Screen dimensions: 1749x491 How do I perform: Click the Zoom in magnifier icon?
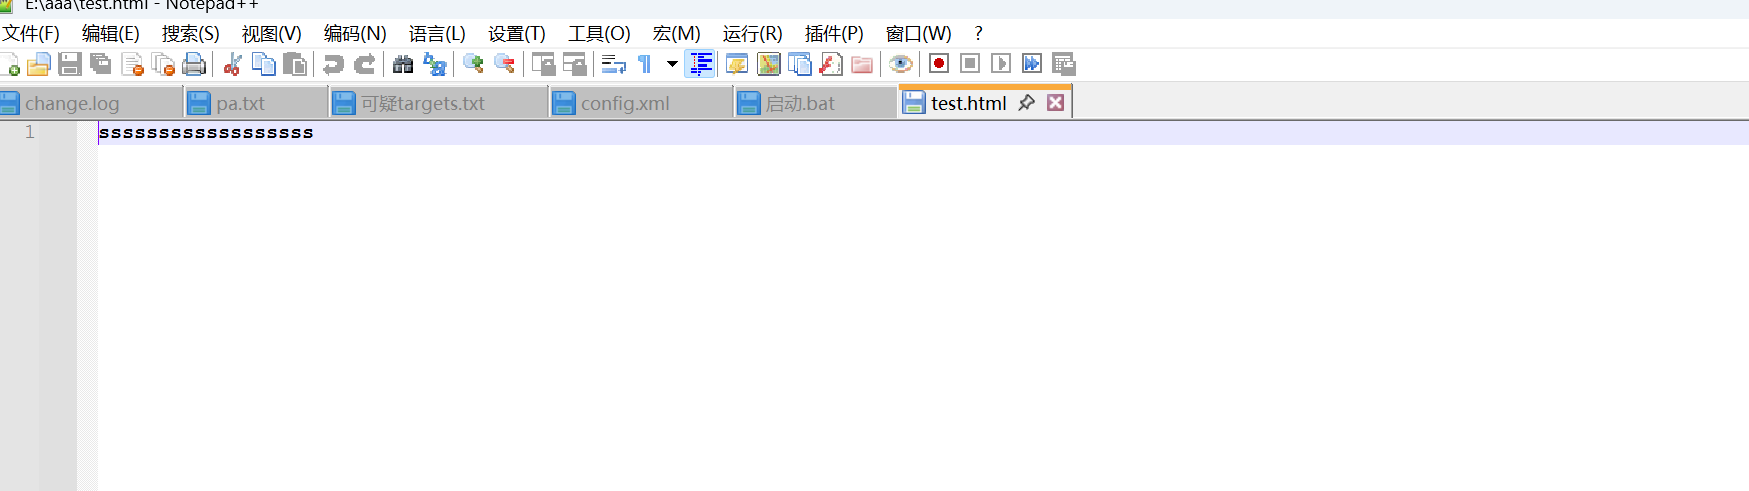click(474, 65)
